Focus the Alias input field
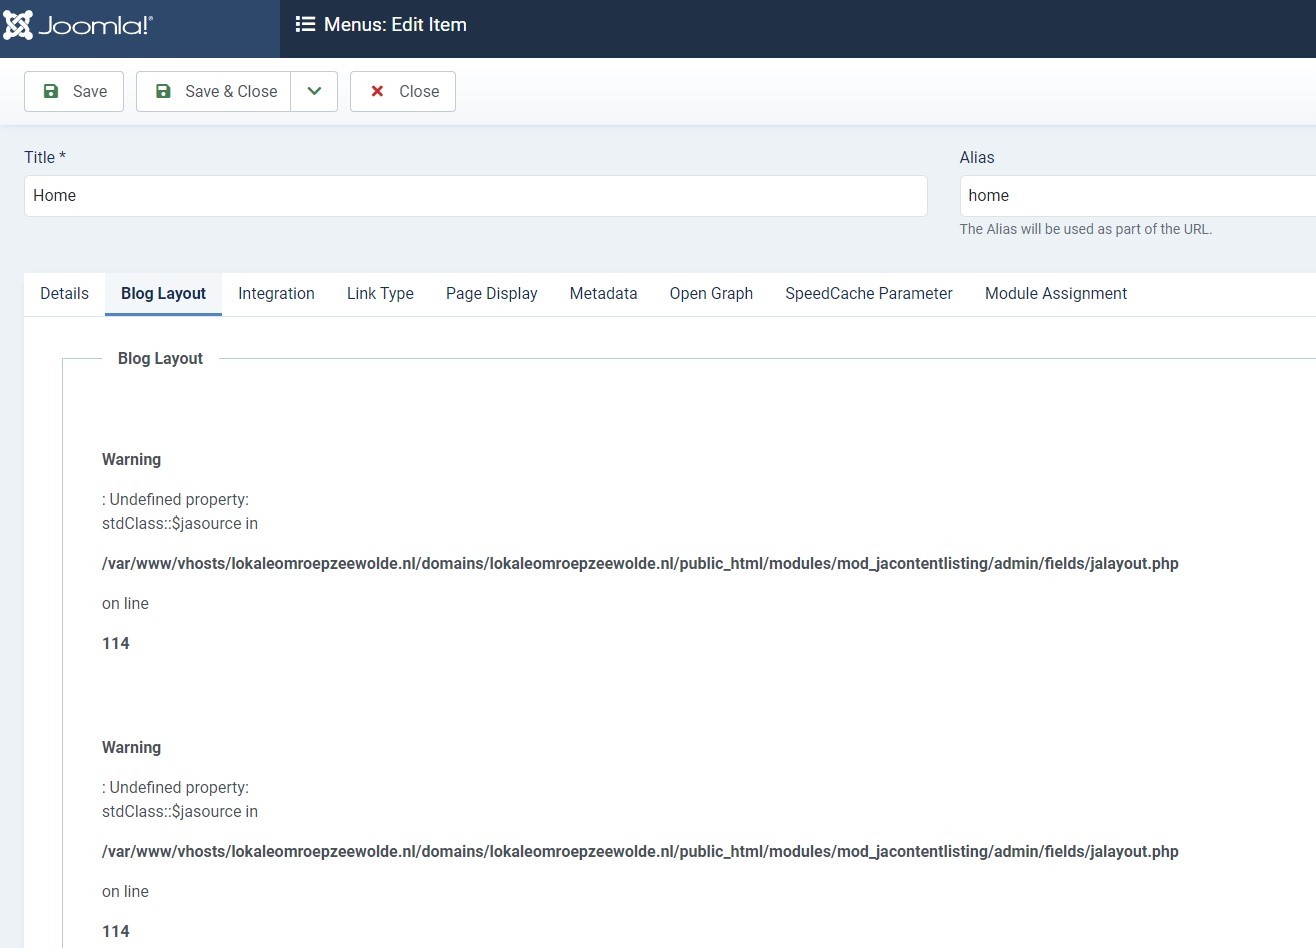The width and height of the screenshot is (1316, 948). (1136, 196)
